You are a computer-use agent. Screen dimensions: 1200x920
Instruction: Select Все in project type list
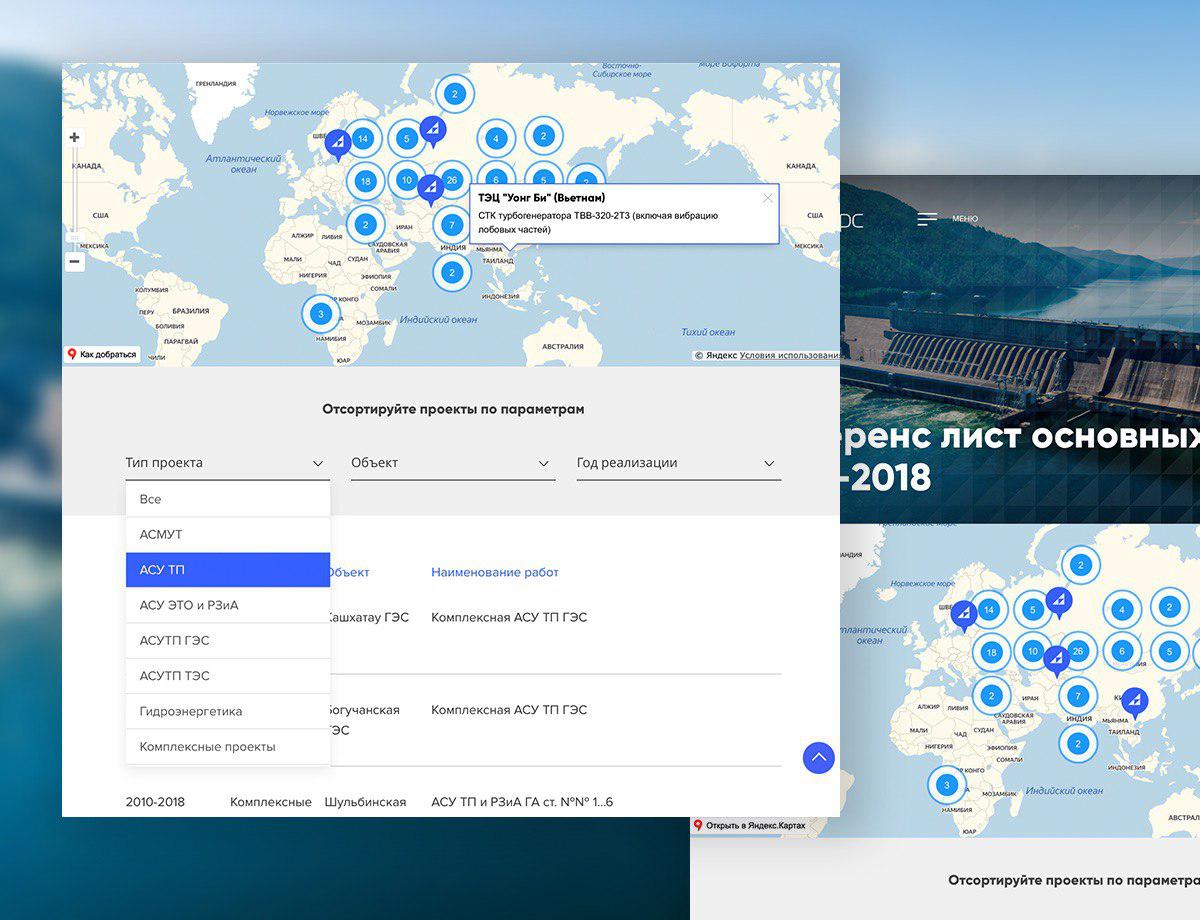pyautogui.click(x=228, y=499)
